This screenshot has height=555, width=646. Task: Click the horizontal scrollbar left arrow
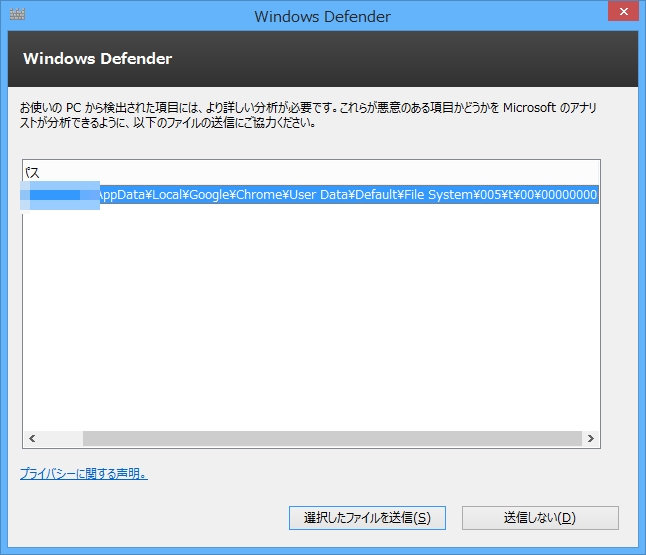(32, 438)
